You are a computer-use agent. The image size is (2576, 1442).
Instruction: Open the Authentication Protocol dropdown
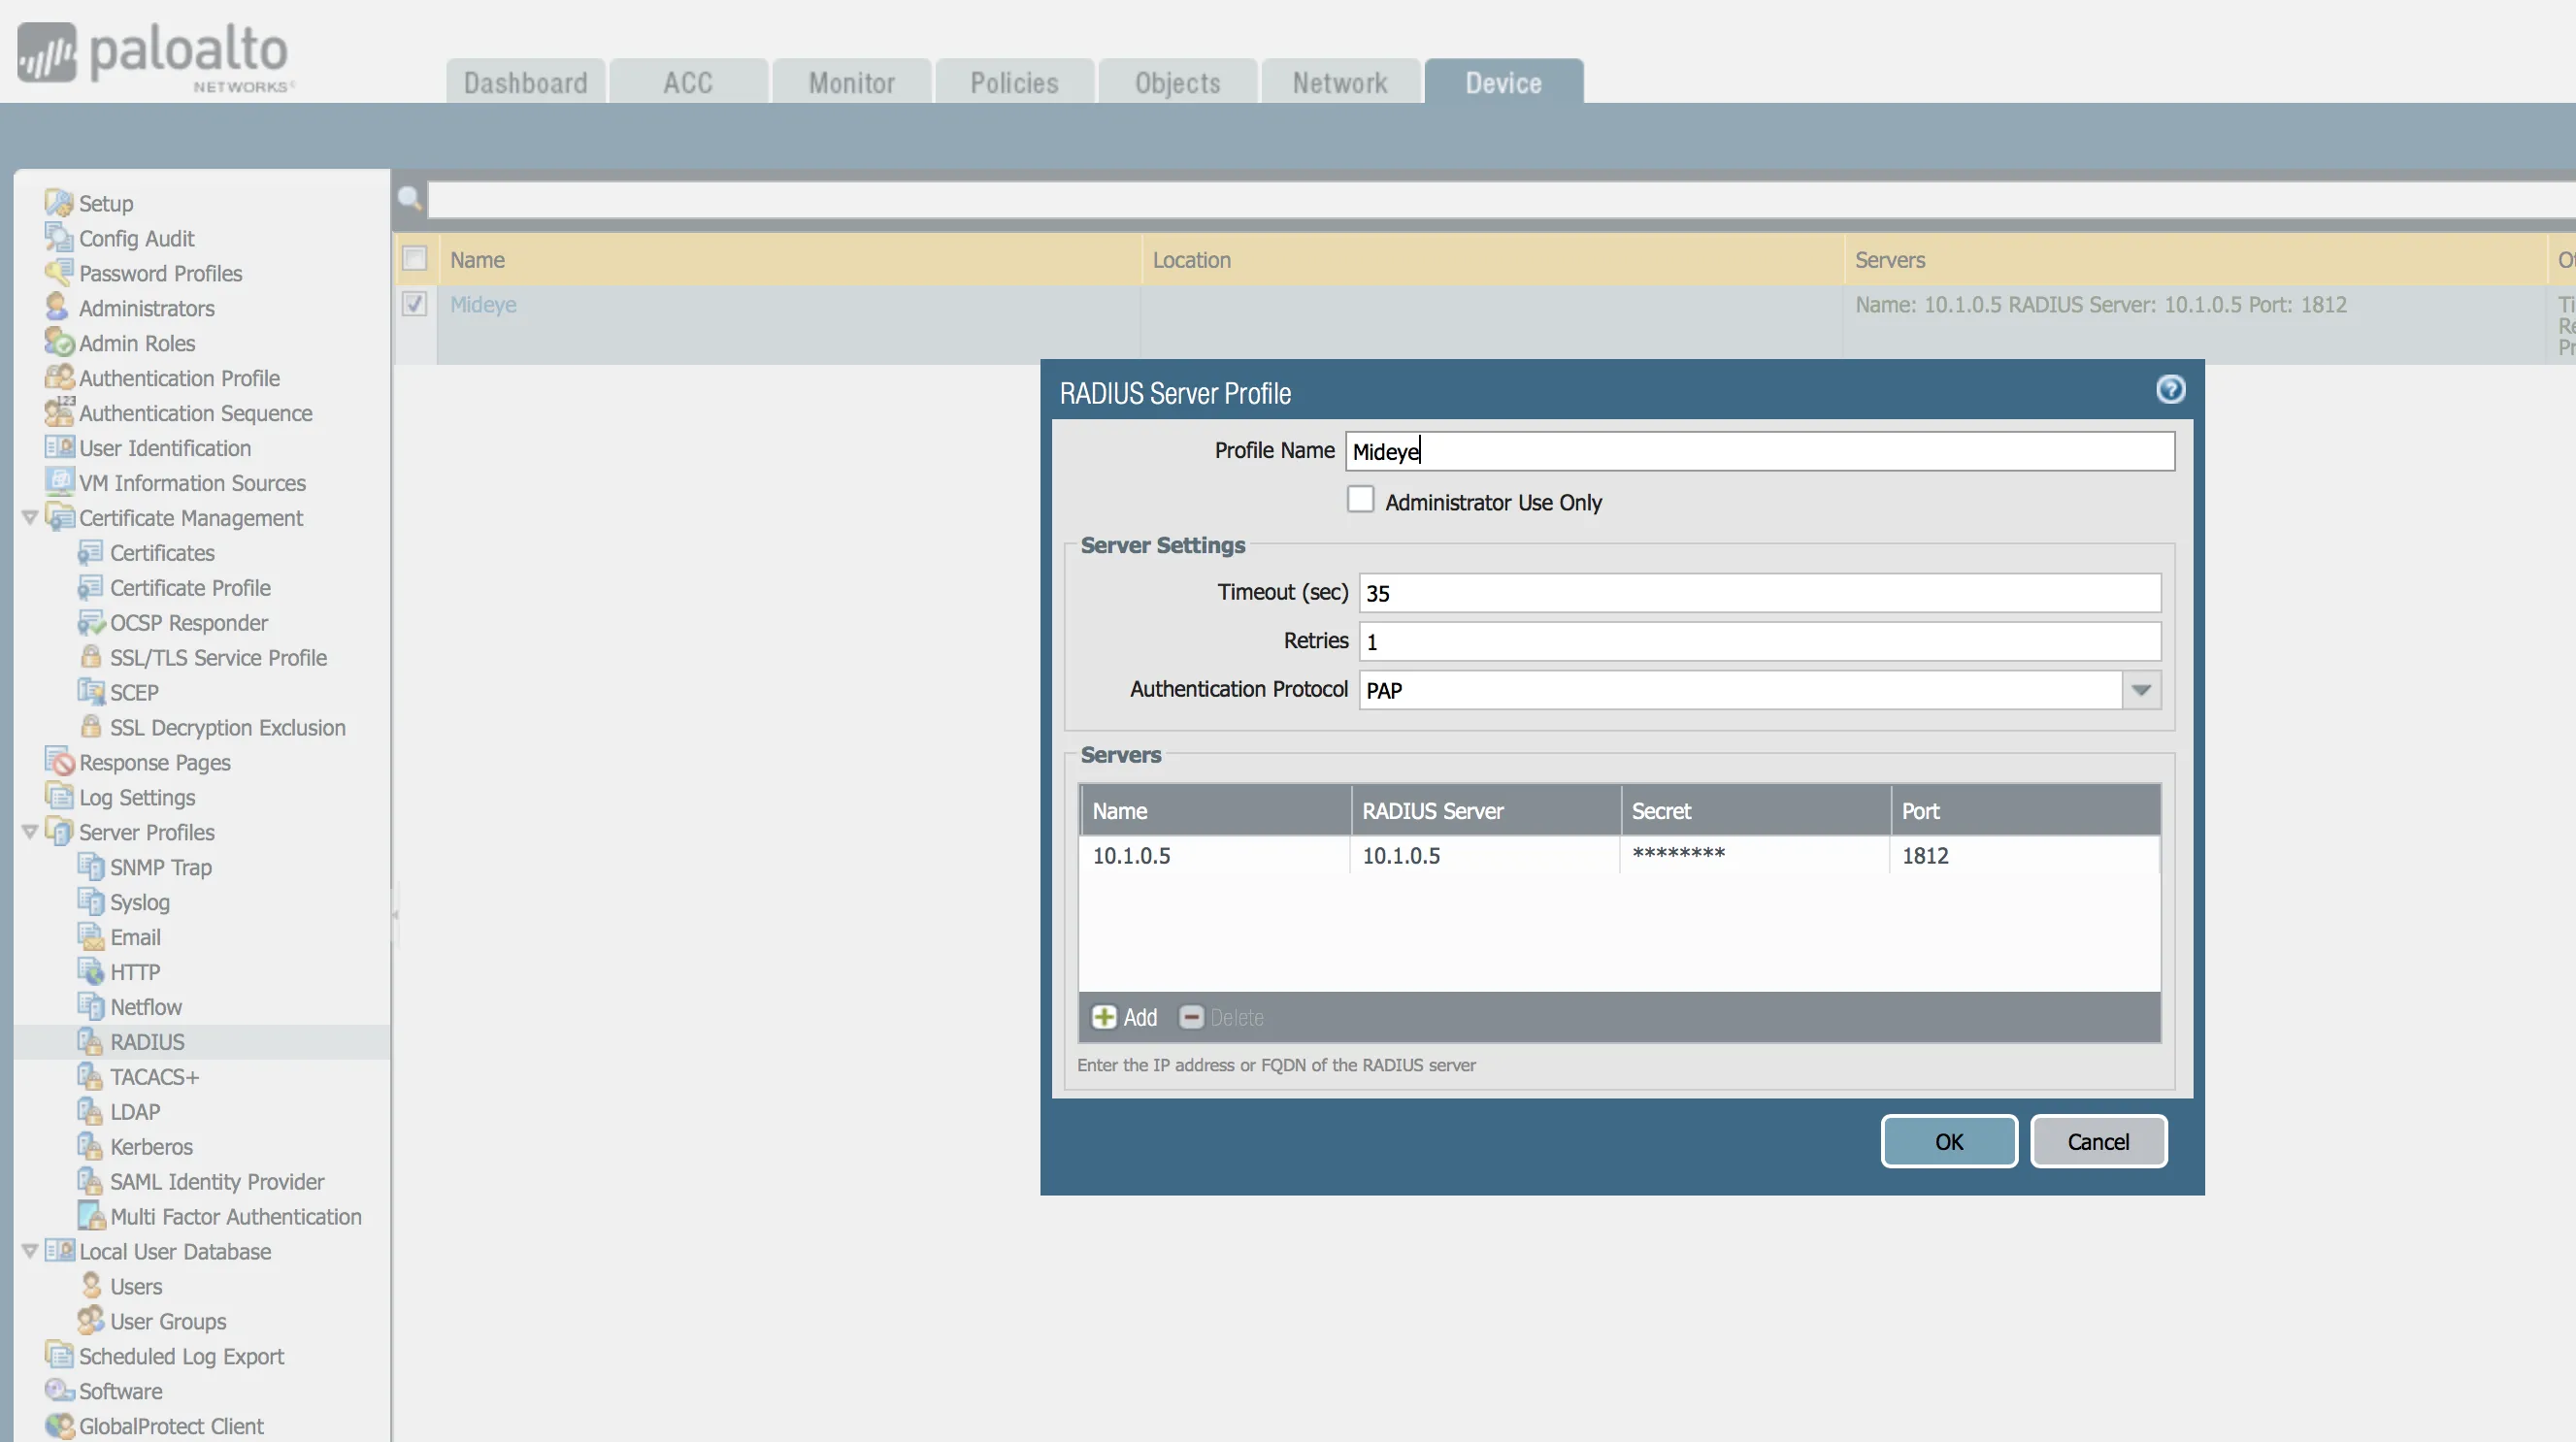tap(2140, 690)
